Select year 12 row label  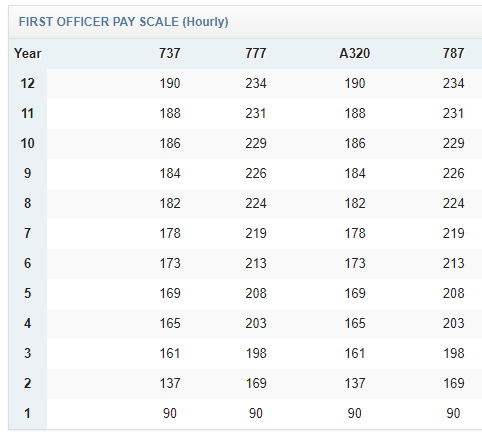[28, 83]
